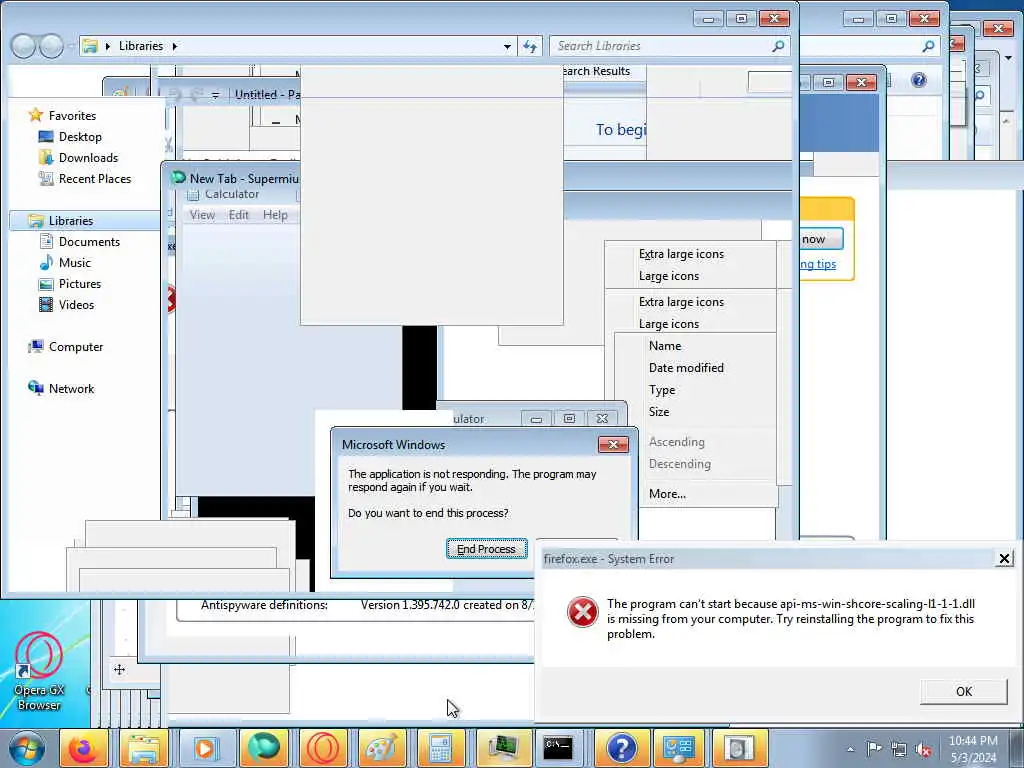The height and width of the screenshot is (768, 1024).
Task: Select Computer in the navigation pane
Action: pos(76,347)
